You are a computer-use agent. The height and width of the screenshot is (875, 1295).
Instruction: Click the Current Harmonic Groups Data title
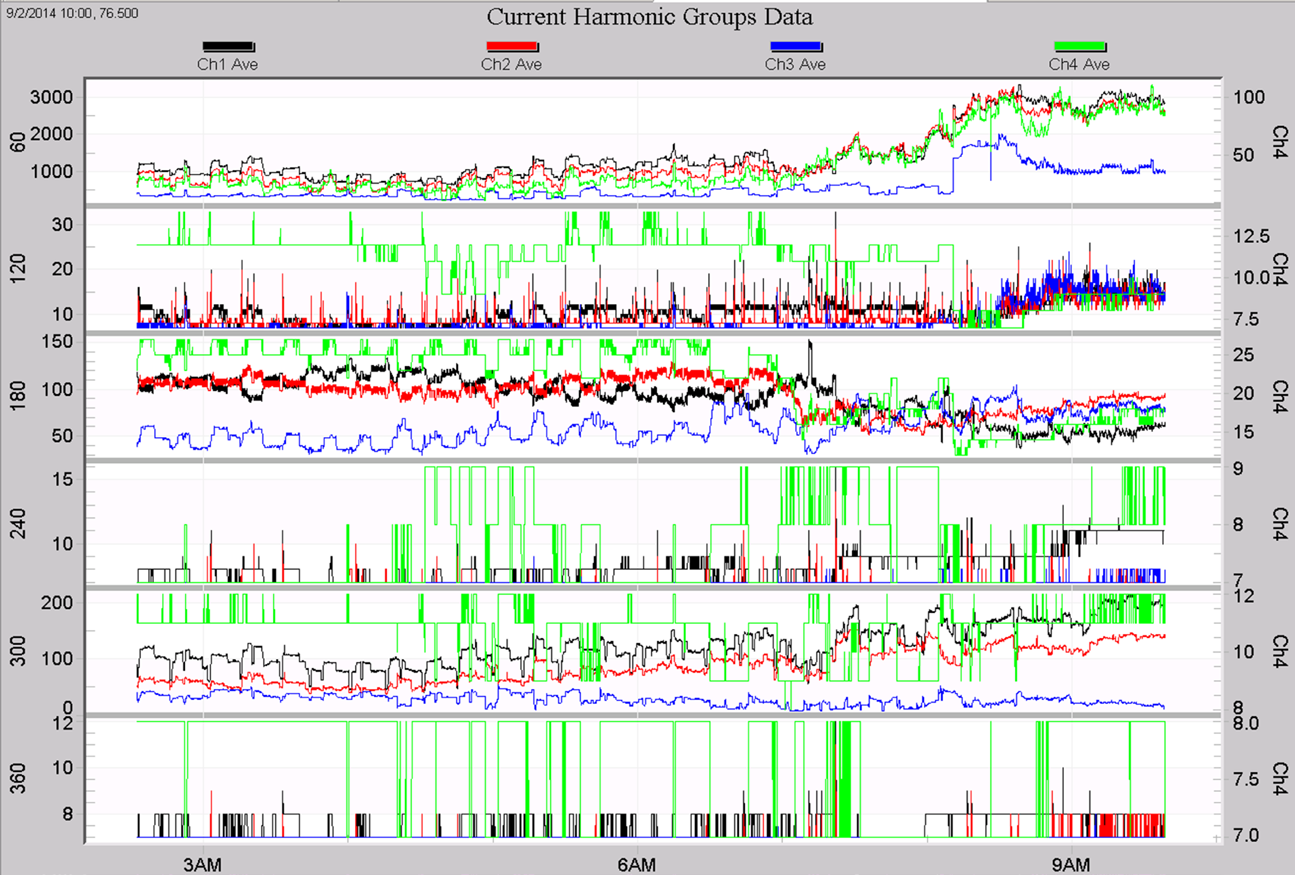point(650,17)
